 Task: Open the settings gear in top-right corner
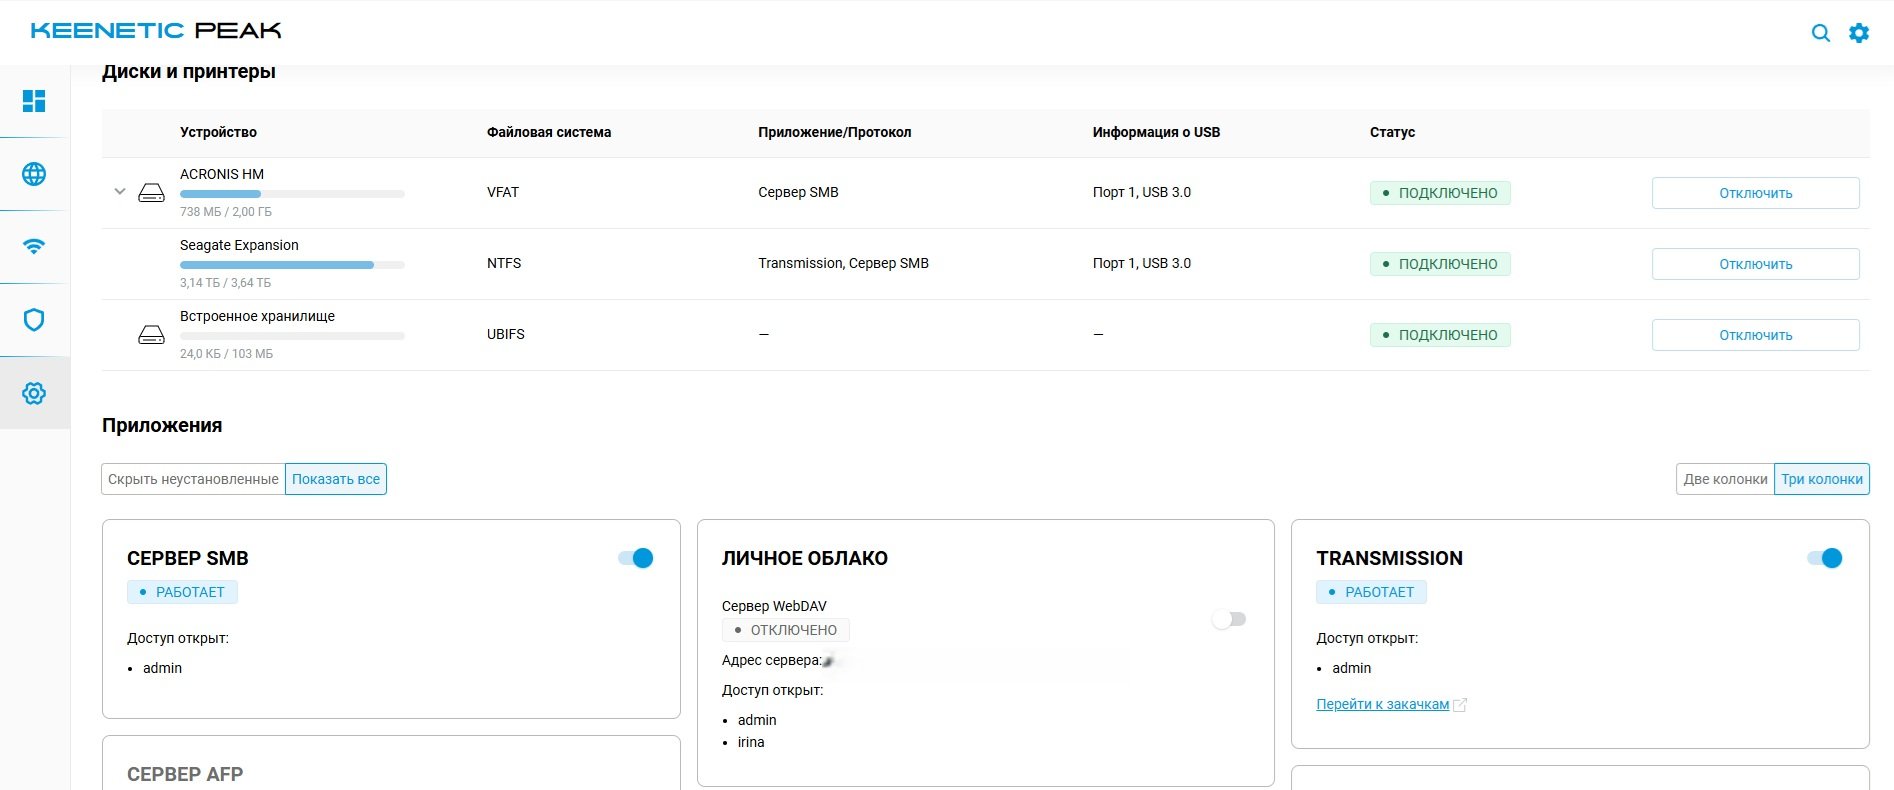point(1858,33)
